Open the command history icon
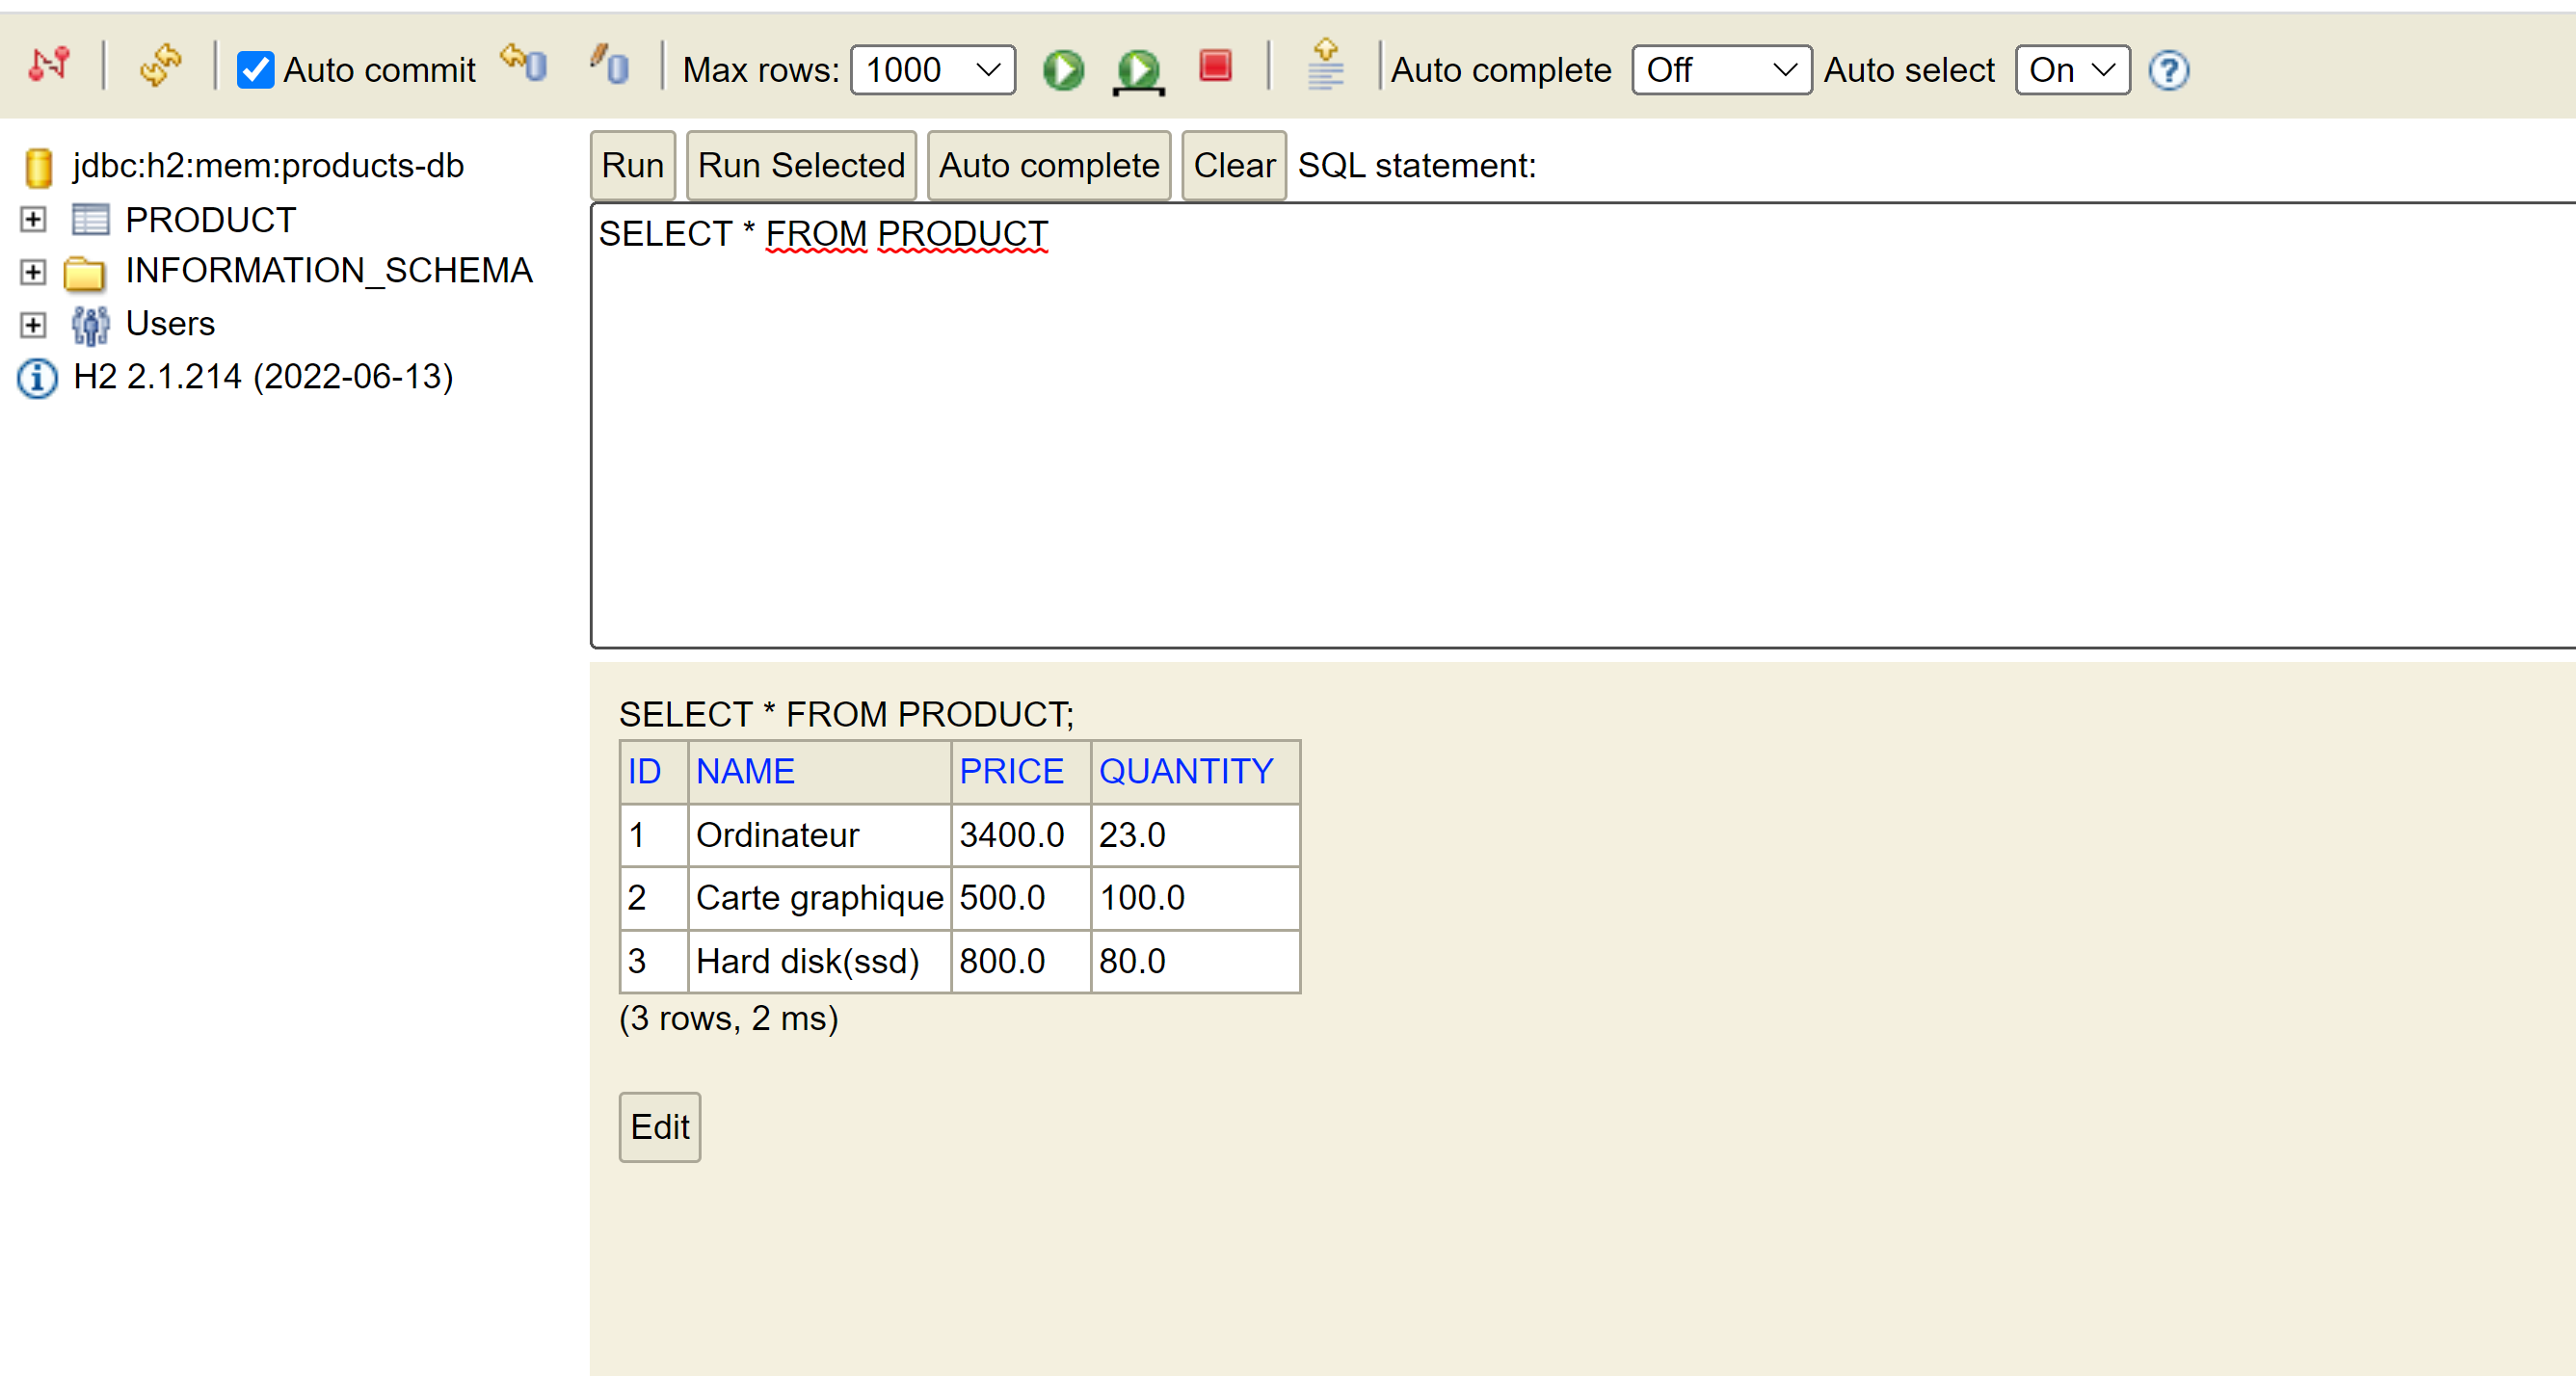Screen dimensions: 2576x1376 tap(1325, 66)
